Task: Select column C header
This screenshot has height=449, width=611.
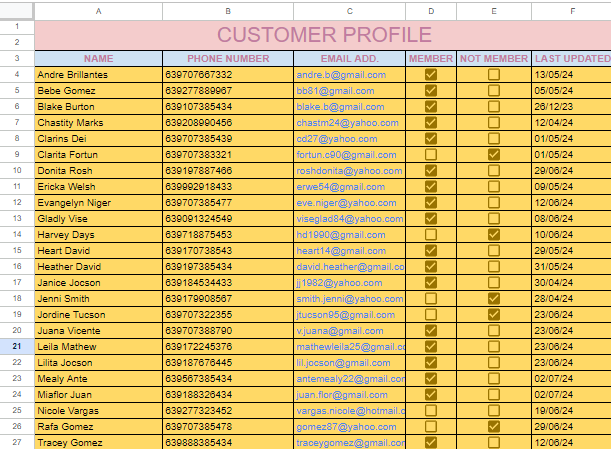Action: point(350,11)
